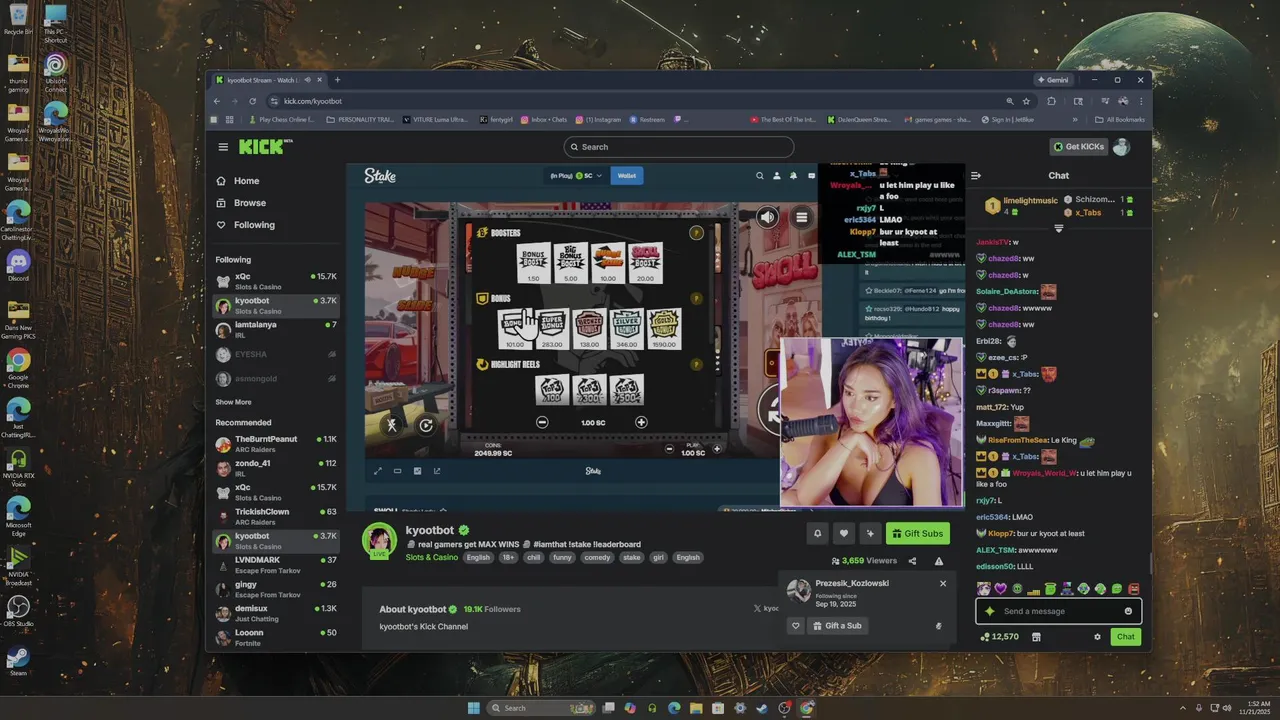Click the Slots & Casino category link
The width and height of the screenshot is (1280, 720).
click(432, 557)
